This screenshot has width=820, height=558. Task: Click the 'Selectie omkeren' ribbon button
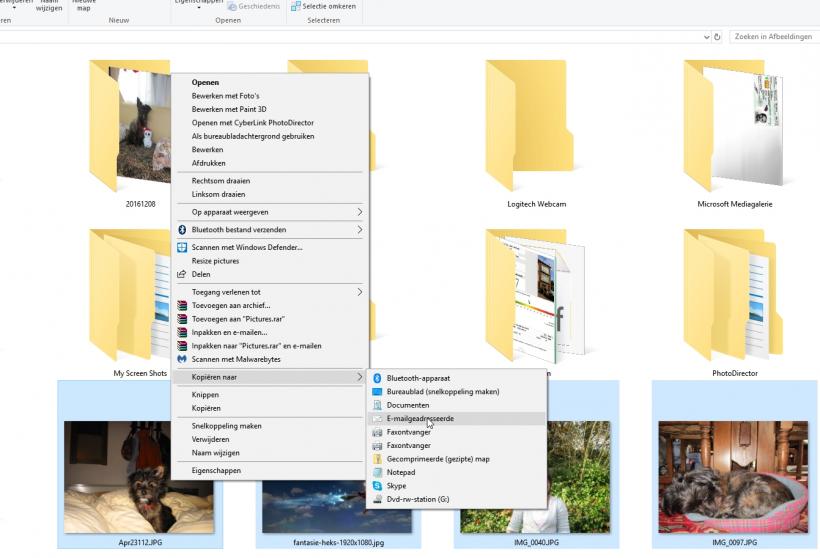pyautogui.click(x=323, y=6)
